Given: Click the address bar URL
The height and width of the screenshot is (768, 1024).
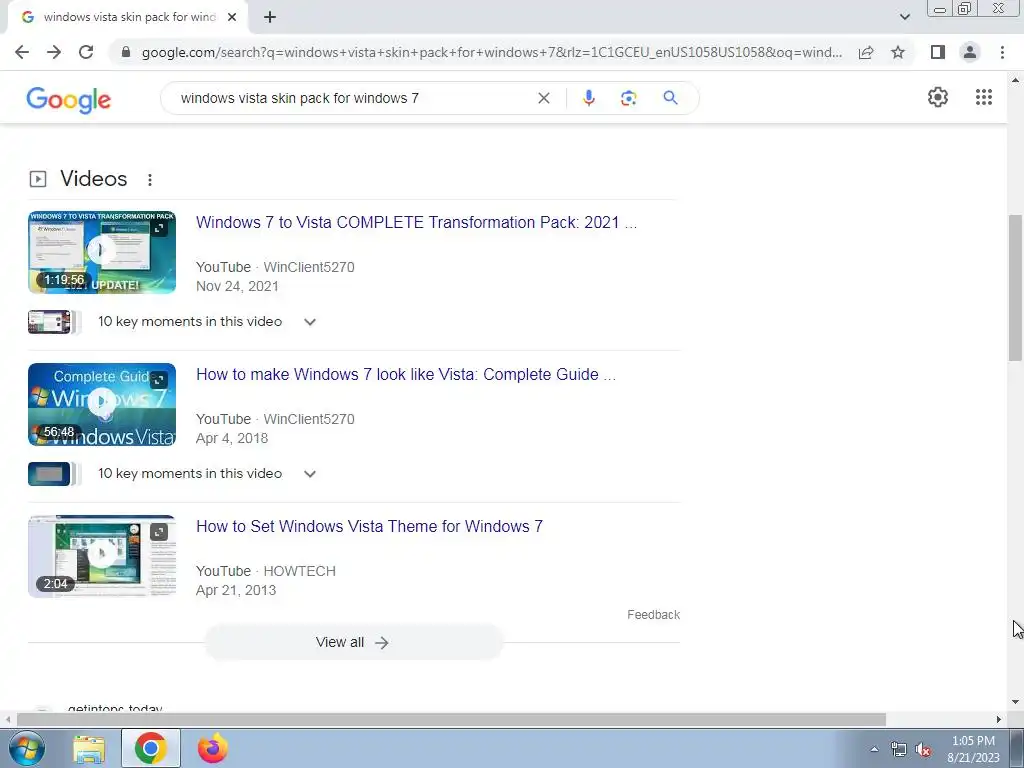Looking at the screenshot, I should [x=492, y=52].
